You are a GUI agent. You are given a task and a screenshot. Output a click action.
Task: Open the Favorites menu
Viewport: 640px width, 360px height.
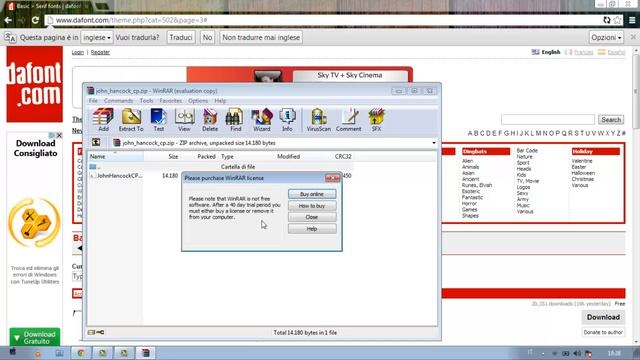[171, 101]
